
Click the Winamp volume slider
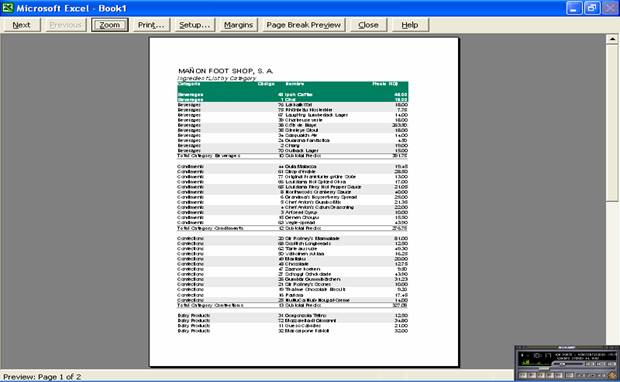coord(568,364)
